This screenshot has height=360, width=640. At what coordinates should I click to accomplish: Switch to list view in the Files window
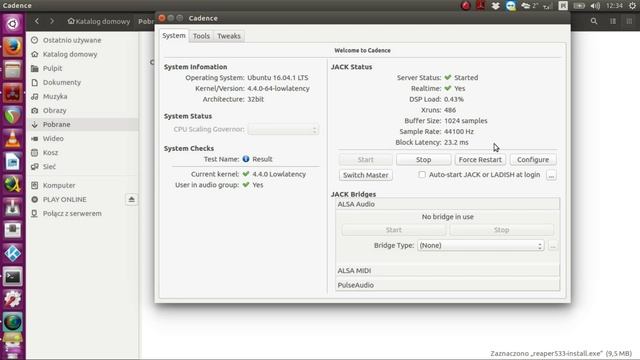[x=613, y=21]
